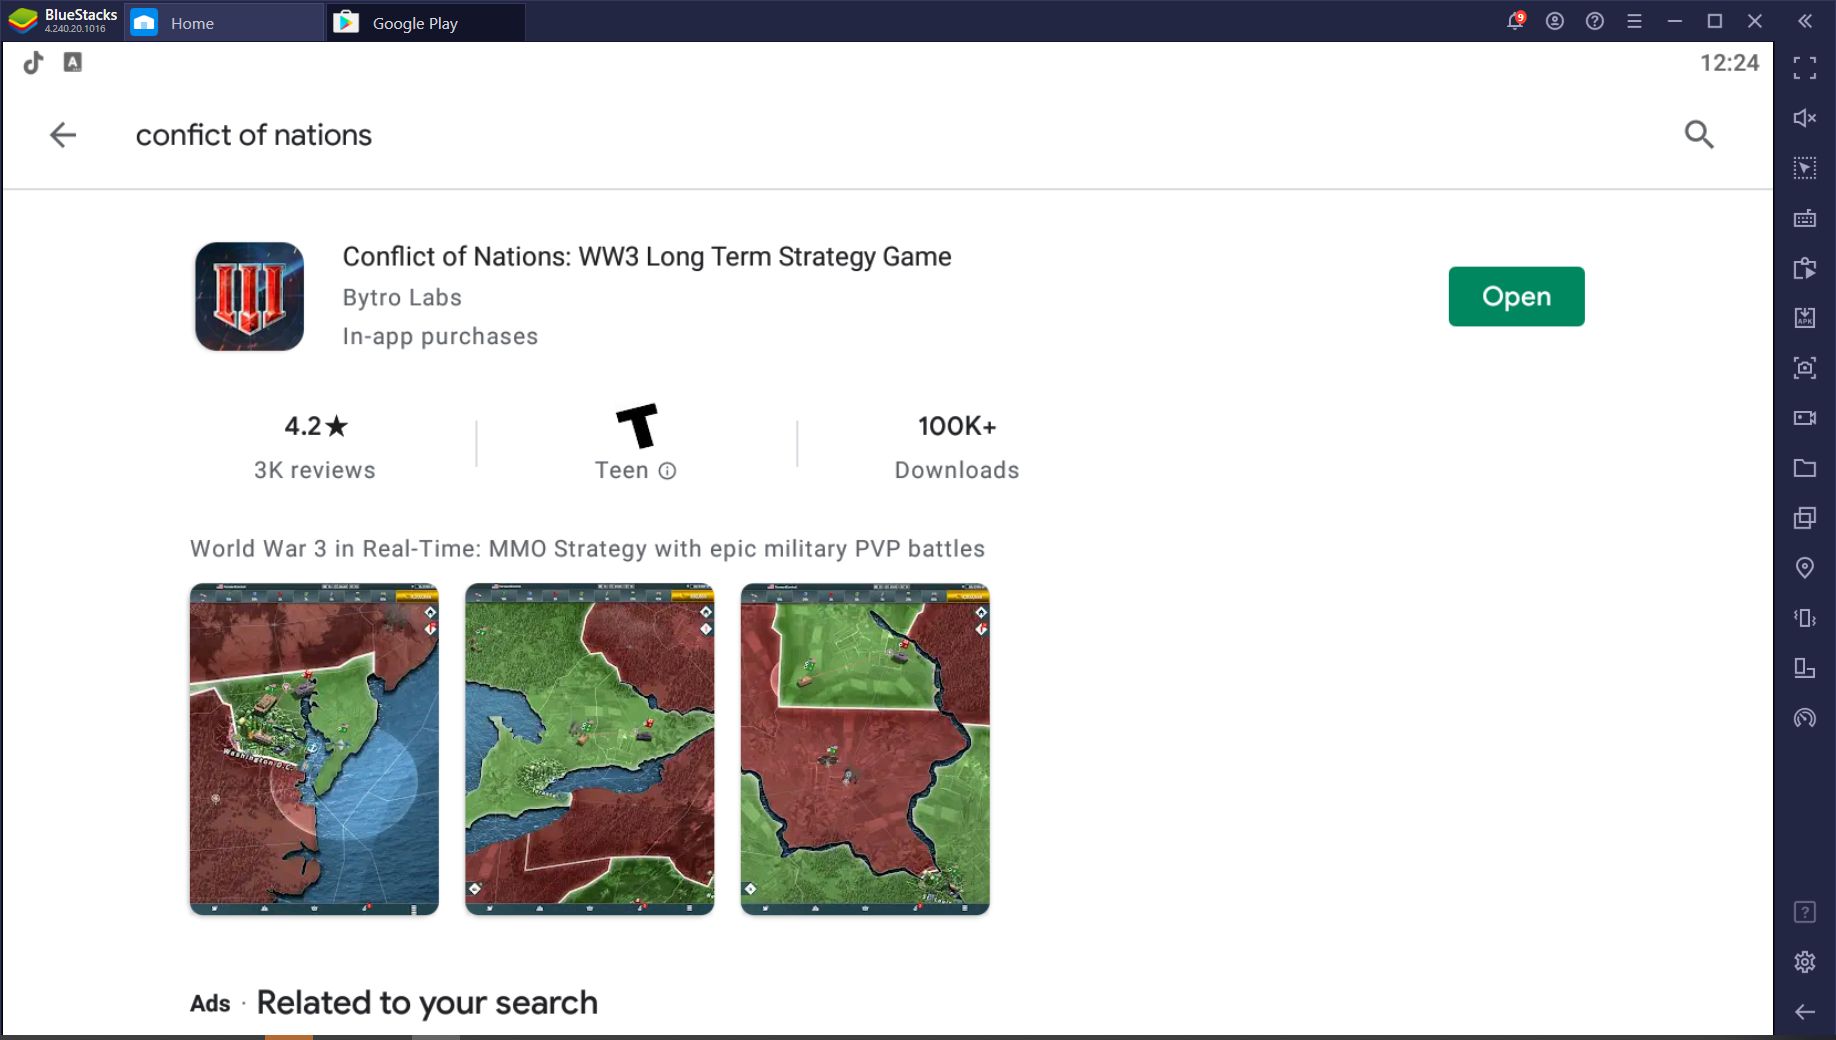Enter fullscreen mode from the sidebar
Screen dimensions: 1836x1040
click(1805, 68)
